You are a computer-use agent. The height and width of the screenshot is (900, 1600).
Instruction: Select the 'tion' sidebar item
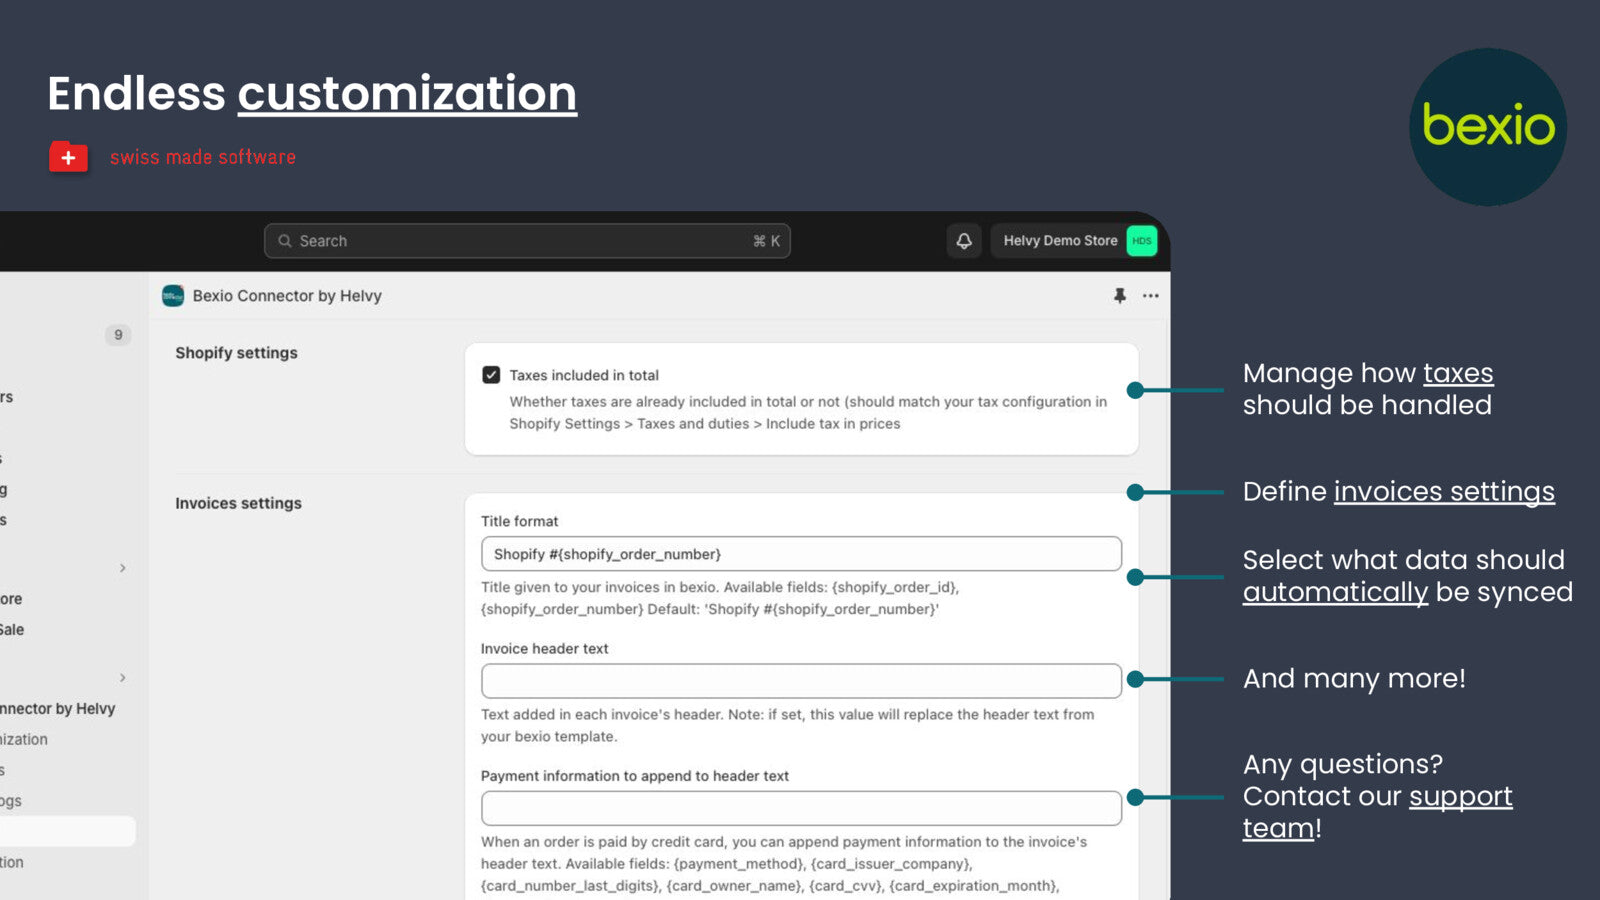coord(12,862)
